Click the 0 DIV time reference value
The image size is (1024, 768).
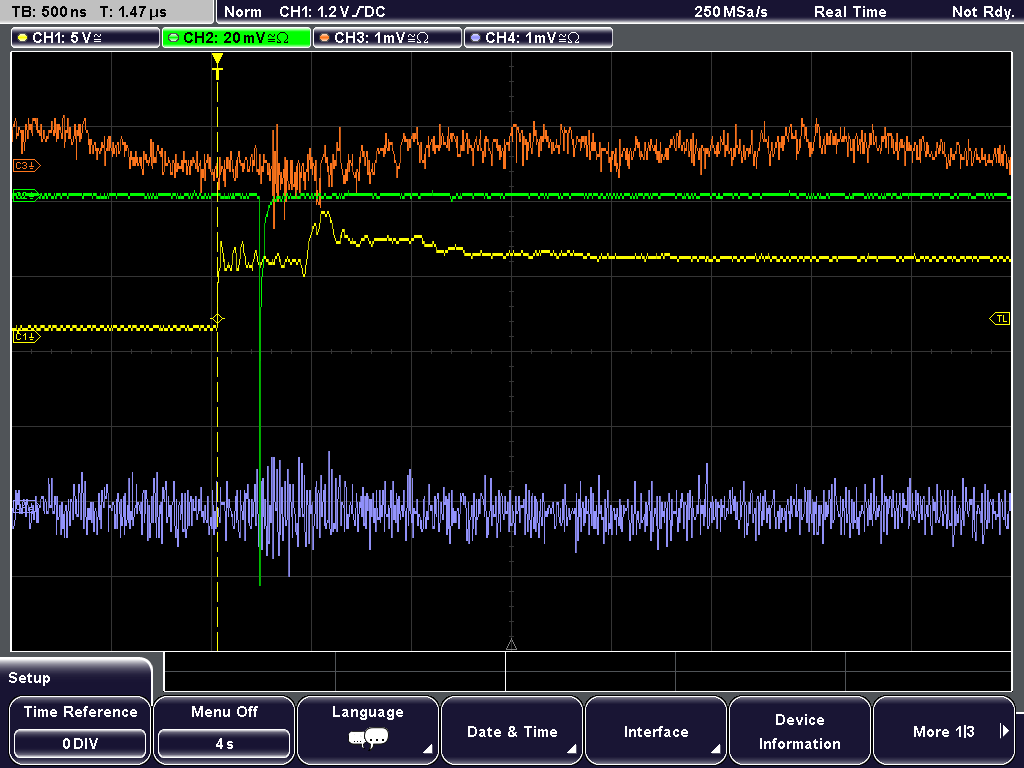pyautogui.click(x=80, y=744)
